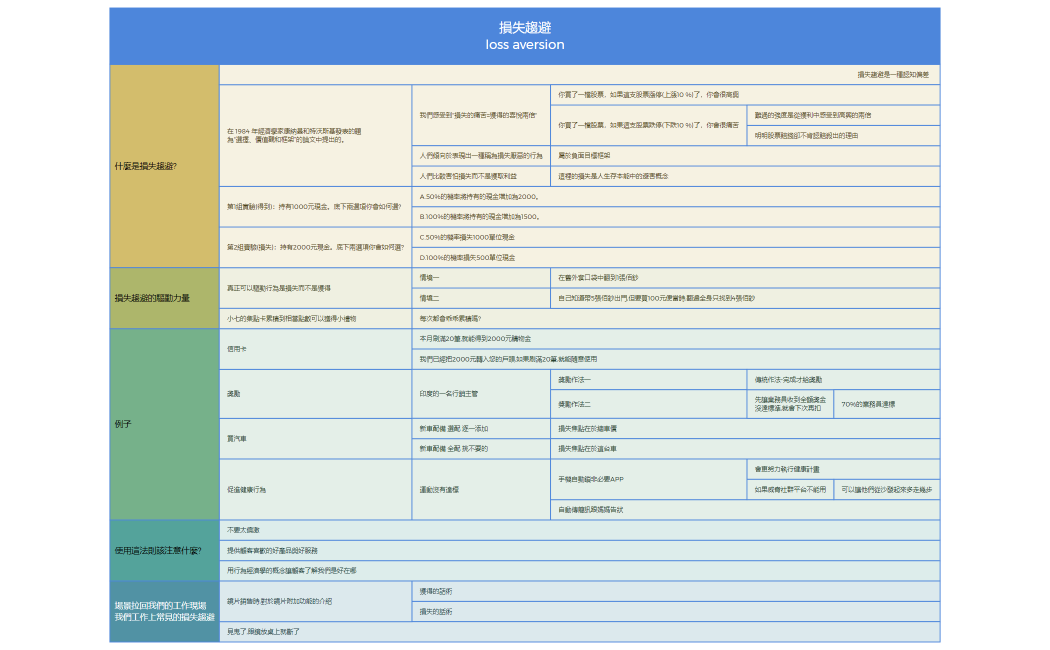Select the '獎勵' cell
The width and height of the screenshot is (1050, 650).
click(315, 394)
